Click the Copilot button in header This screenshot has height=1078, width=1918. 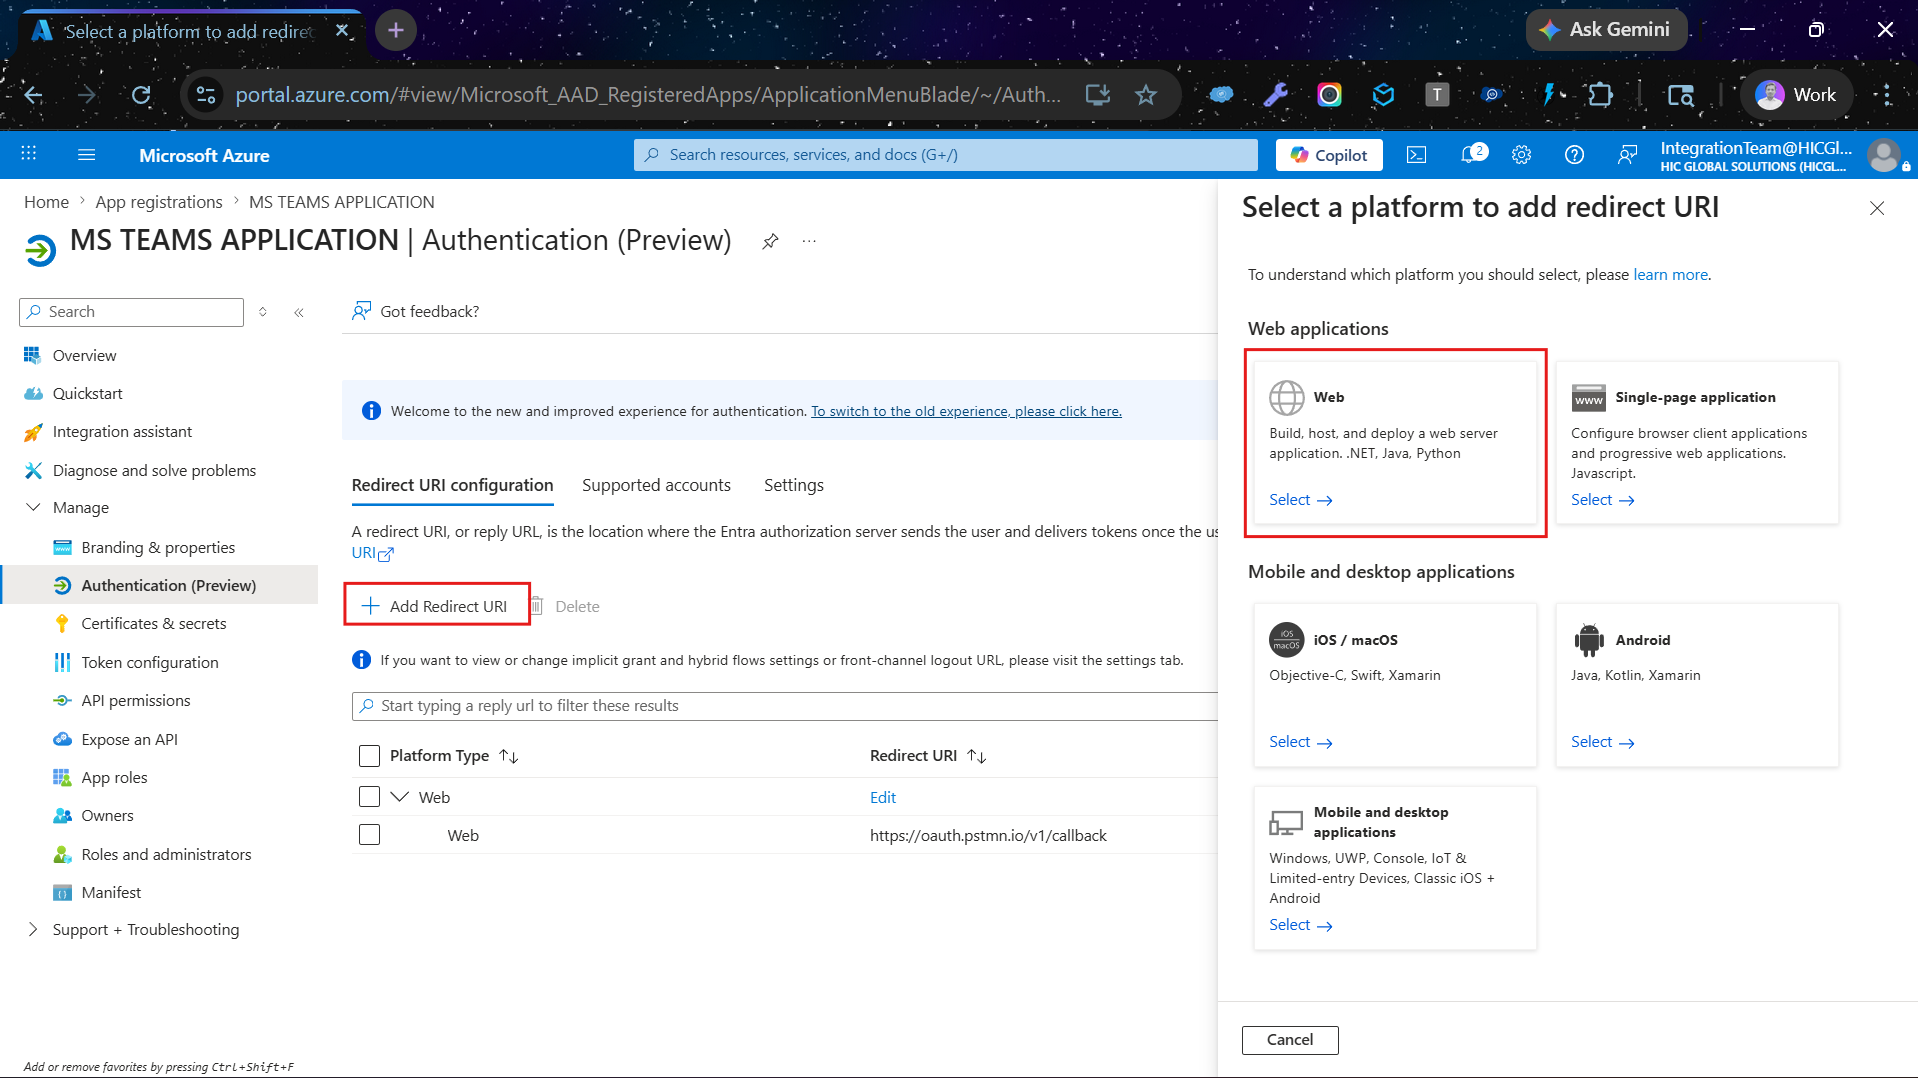(x=1329, y=155)
